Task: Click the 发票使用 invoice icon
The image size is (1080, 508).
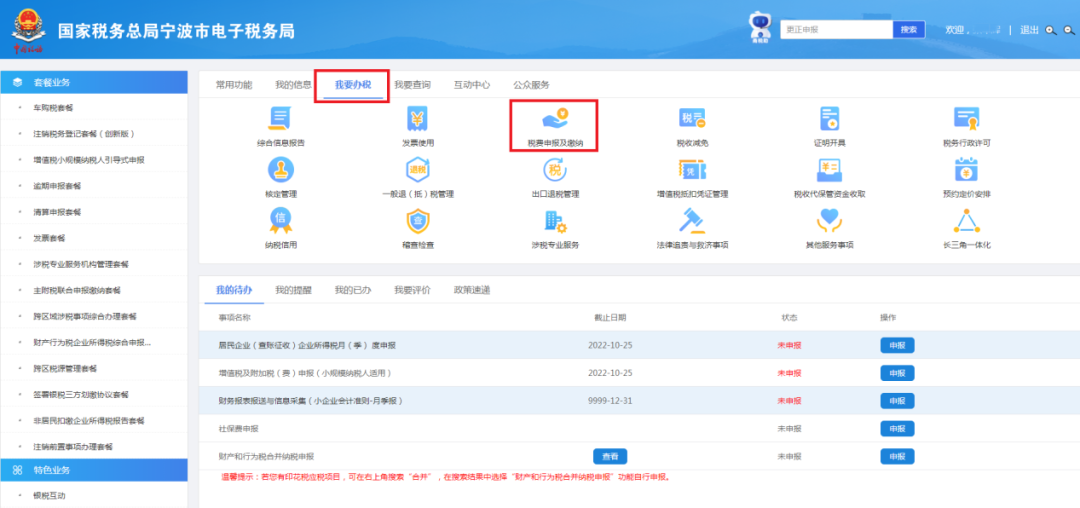Action: click(417, 121)
